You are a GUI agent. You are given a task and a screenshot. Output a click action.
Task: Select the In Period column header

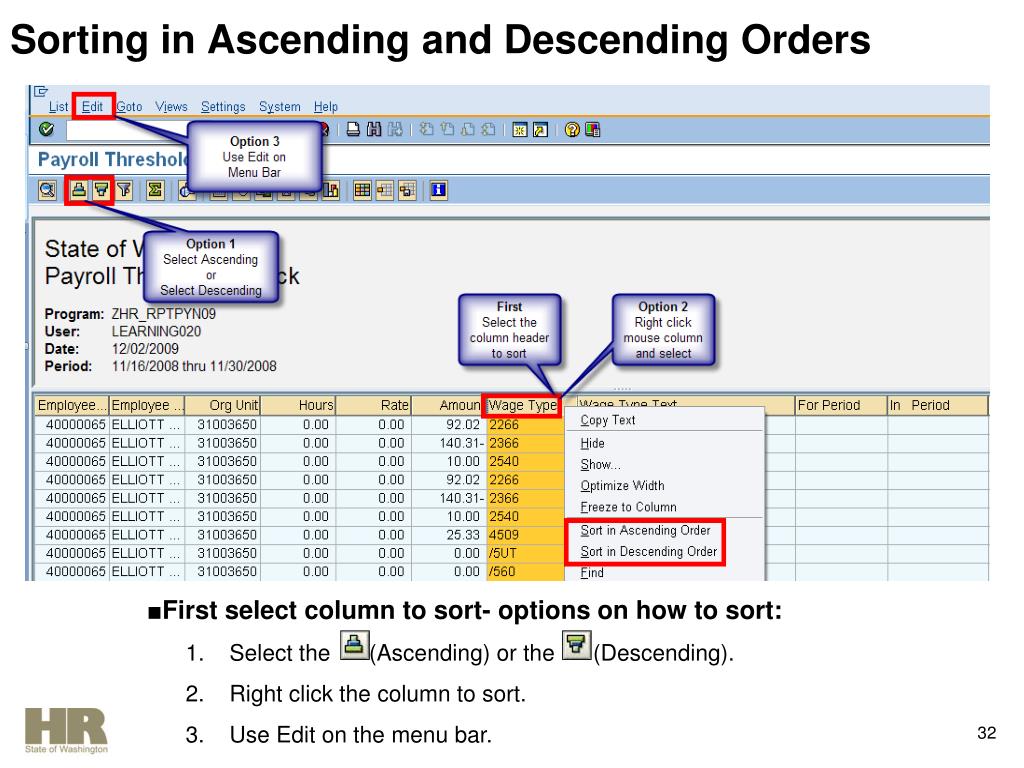point(937,406)
